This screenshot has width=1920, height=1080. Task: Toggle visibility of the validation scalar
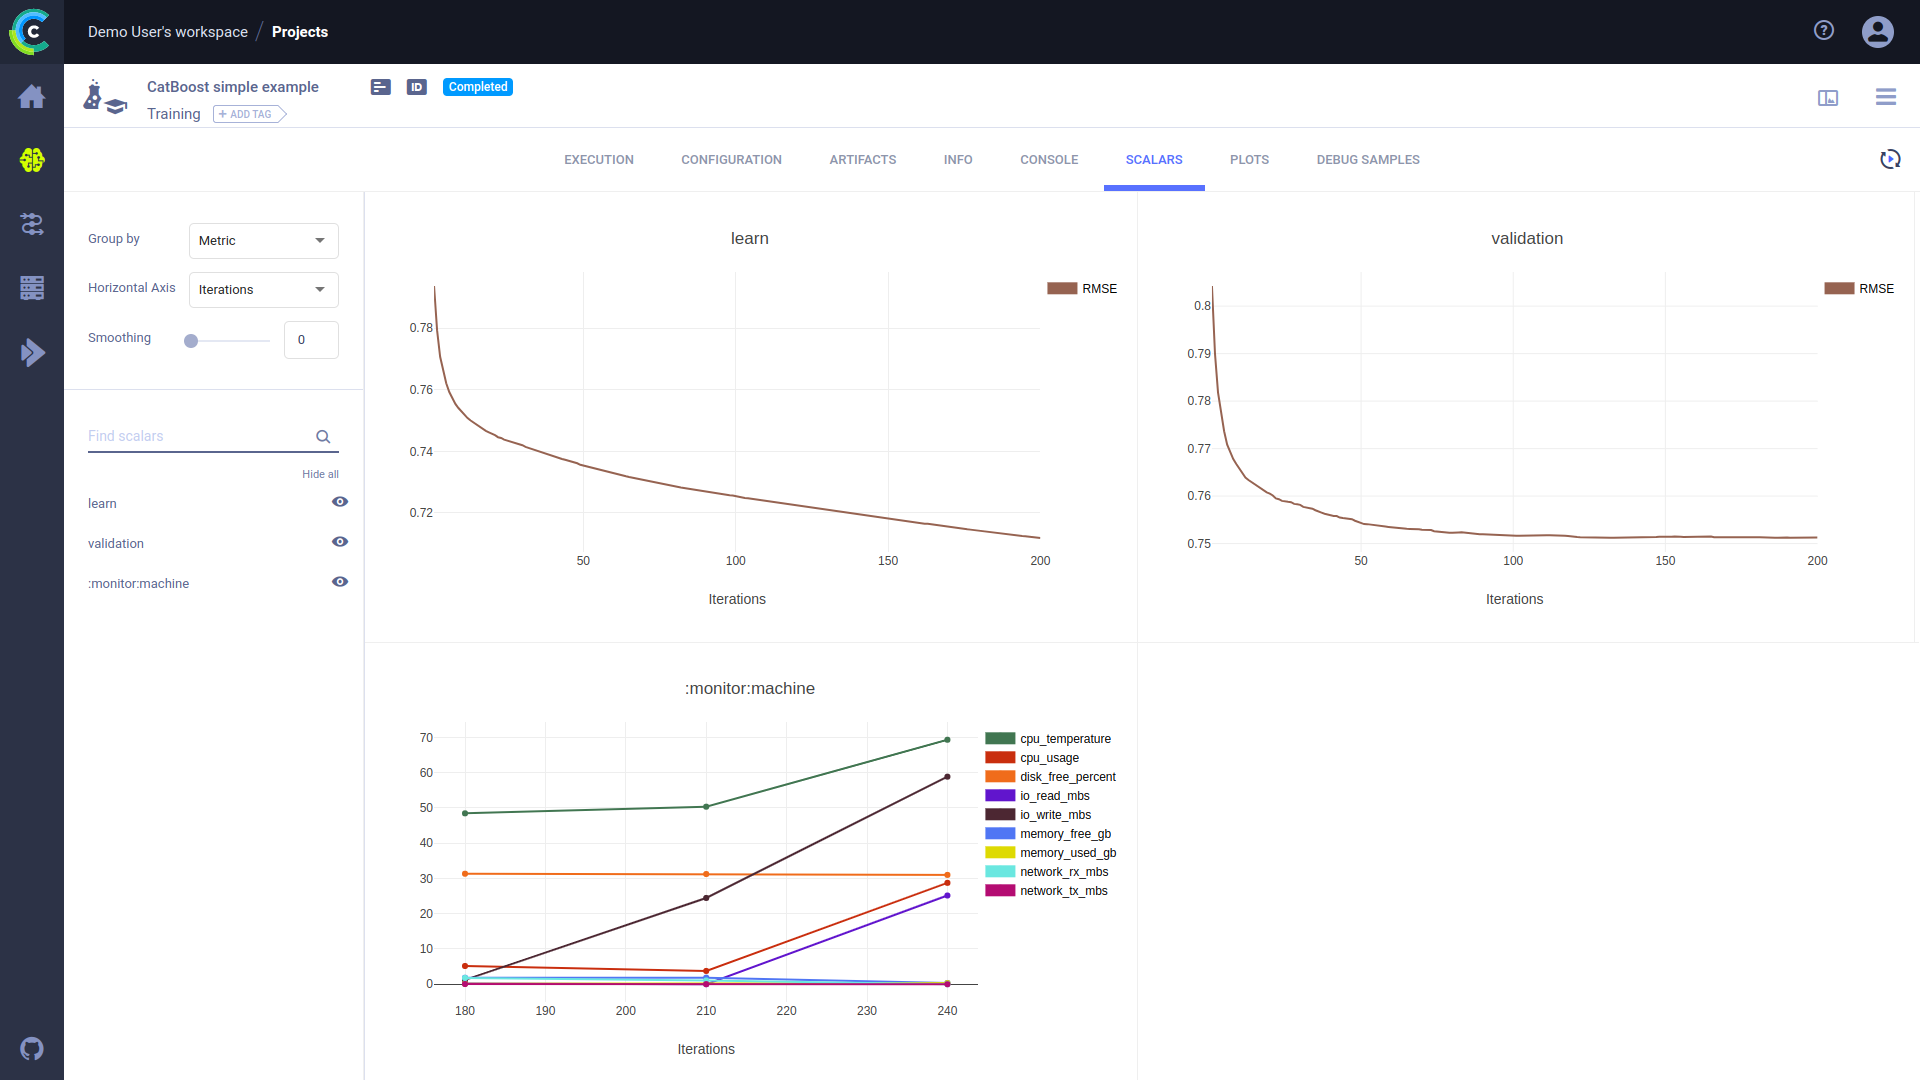point(340,542)
